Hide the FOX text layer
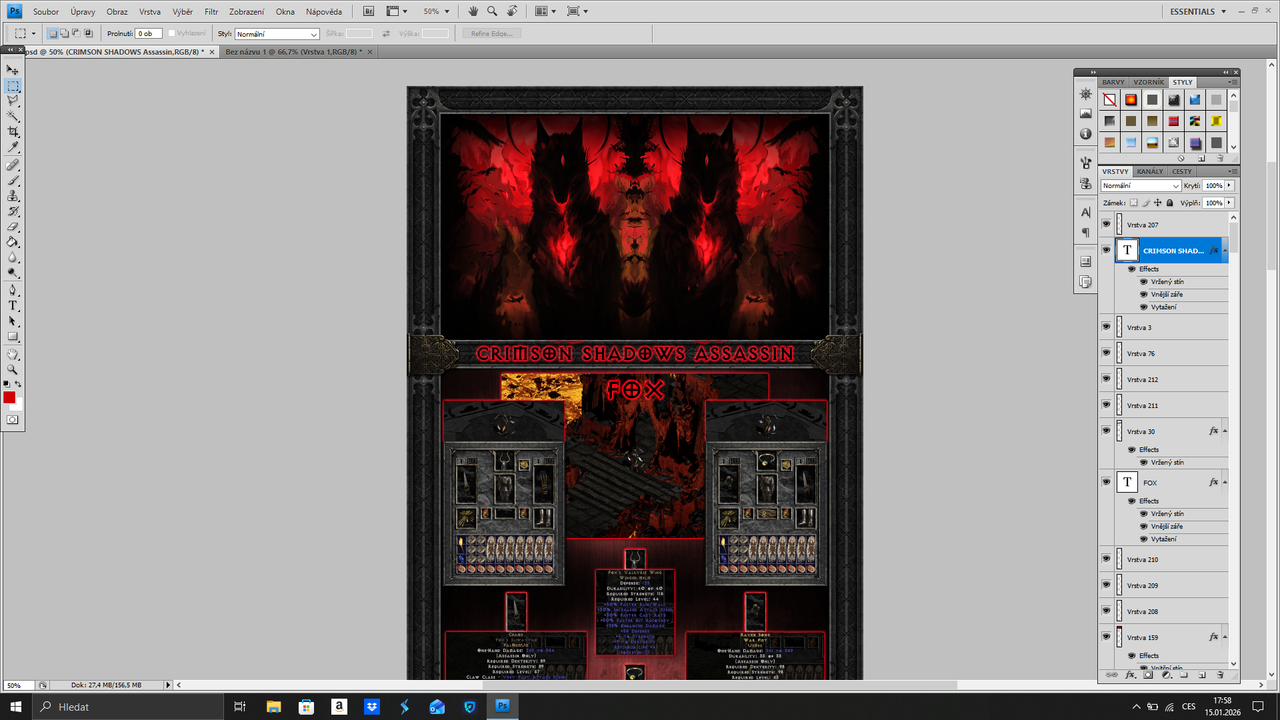The image size is (1280, 720). (1106, 482)
